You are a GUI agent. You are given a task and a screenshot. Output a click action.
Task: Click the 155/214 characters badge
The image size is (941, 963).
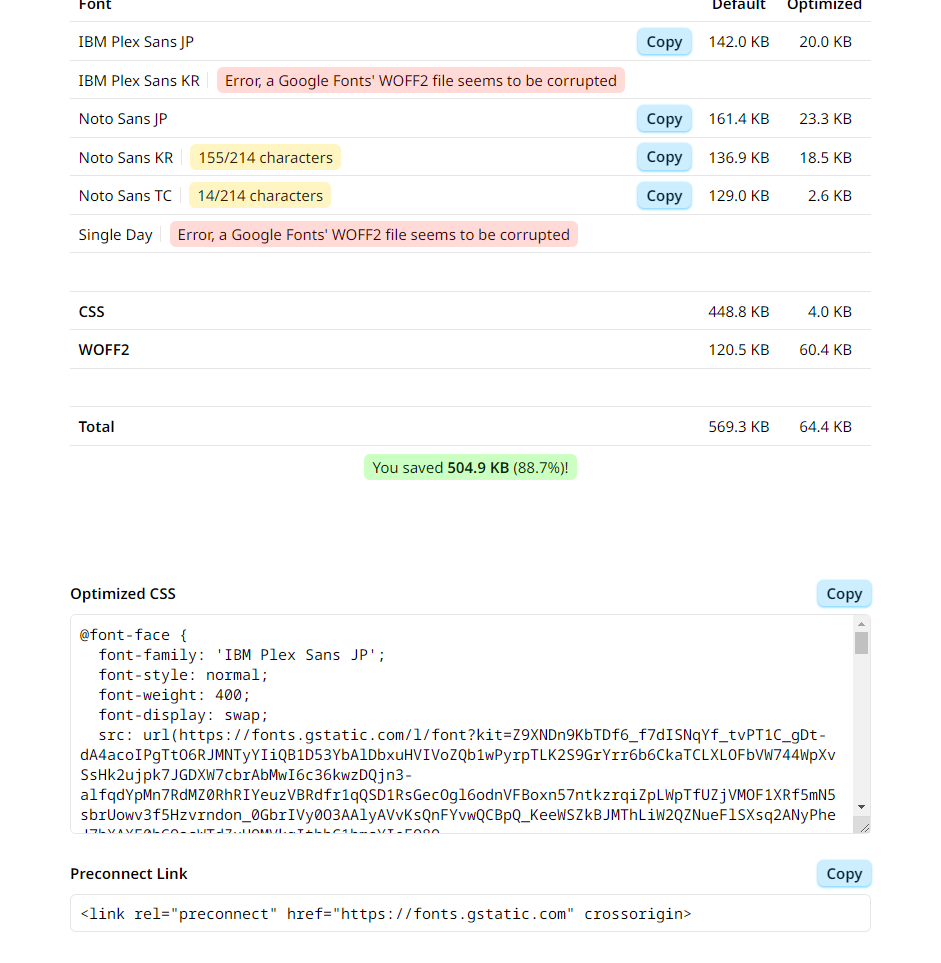[x=265, y=158]
